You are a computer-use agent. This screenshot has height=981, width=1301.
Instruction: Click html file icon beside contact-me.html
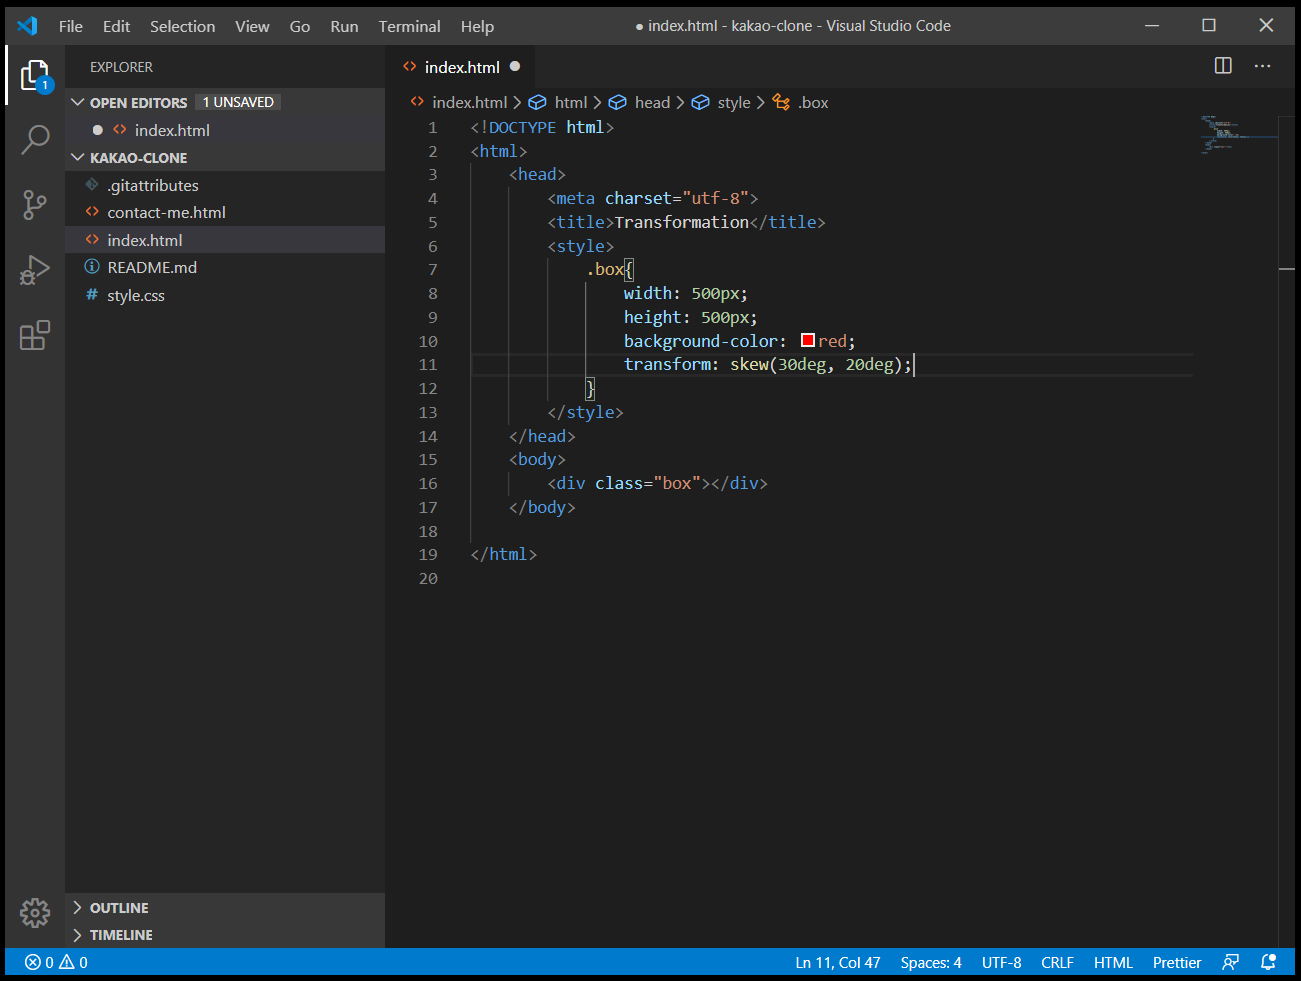(x=92, y=212)
